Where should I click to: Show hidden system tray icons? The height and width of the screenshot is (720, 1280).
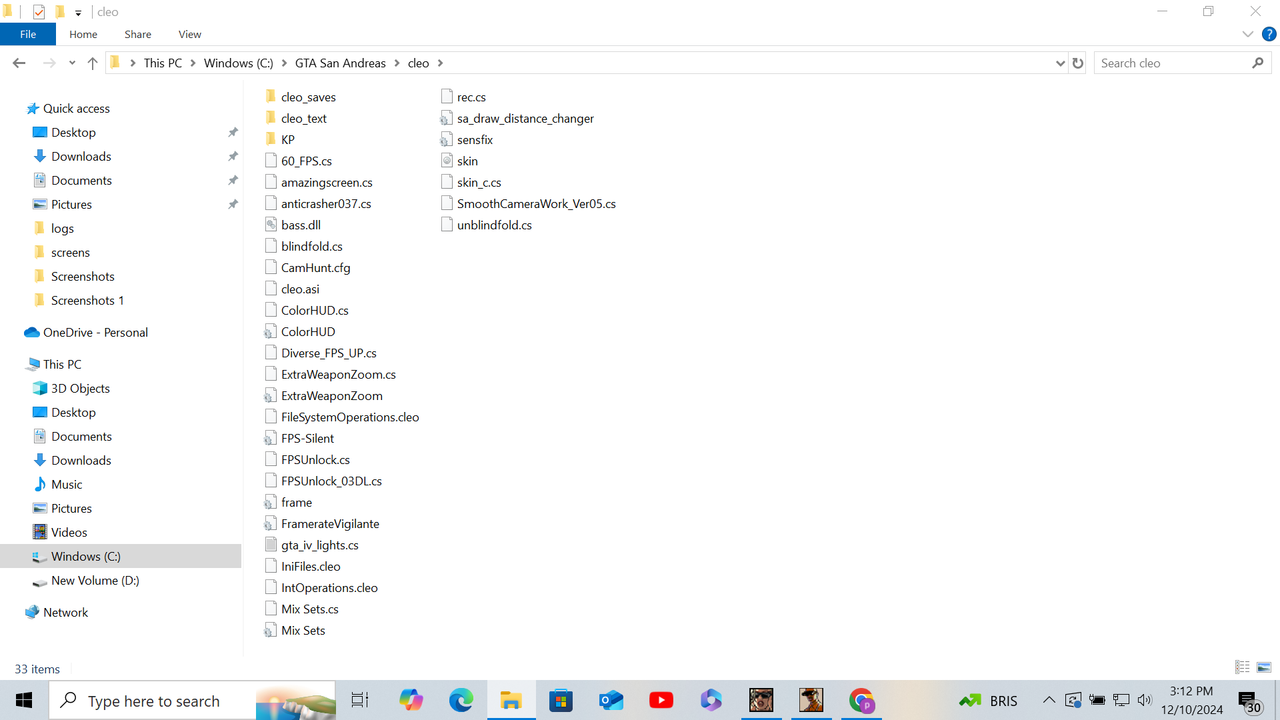pyautogui.click(x=1049, y=700)
